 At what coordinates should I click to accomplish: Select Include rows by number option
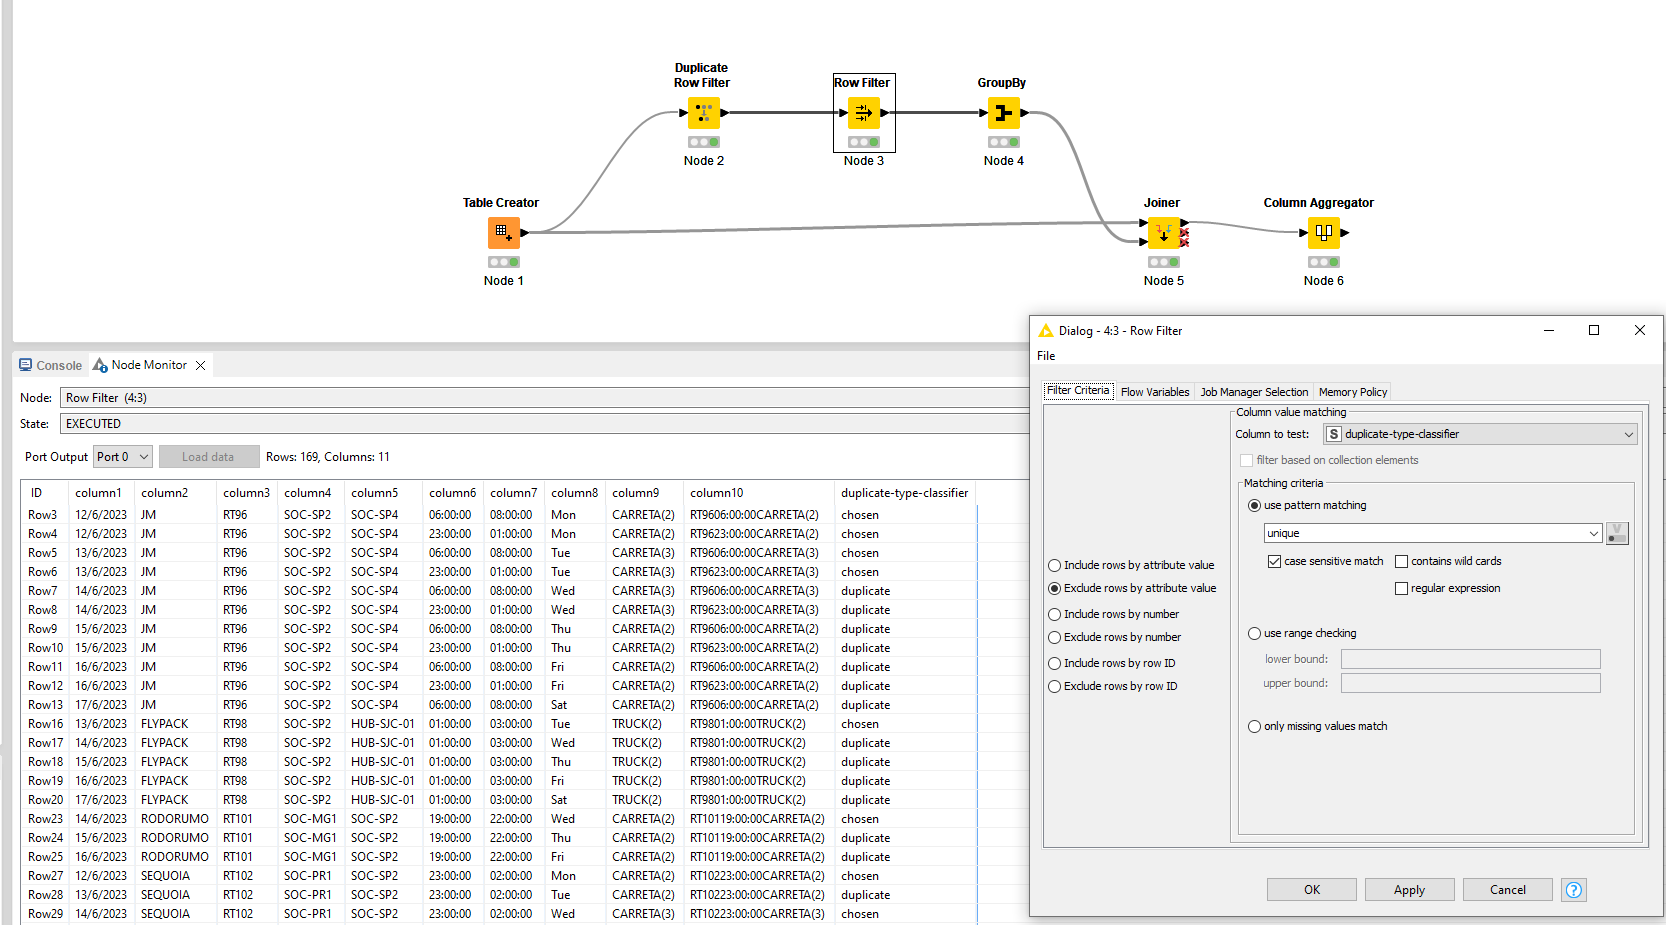(1113, 614)
